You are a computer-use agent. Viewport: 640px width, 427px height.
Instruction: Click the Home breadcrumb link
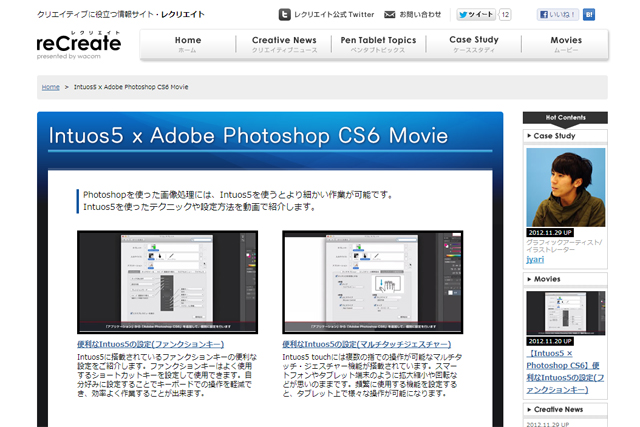(51, 87)
